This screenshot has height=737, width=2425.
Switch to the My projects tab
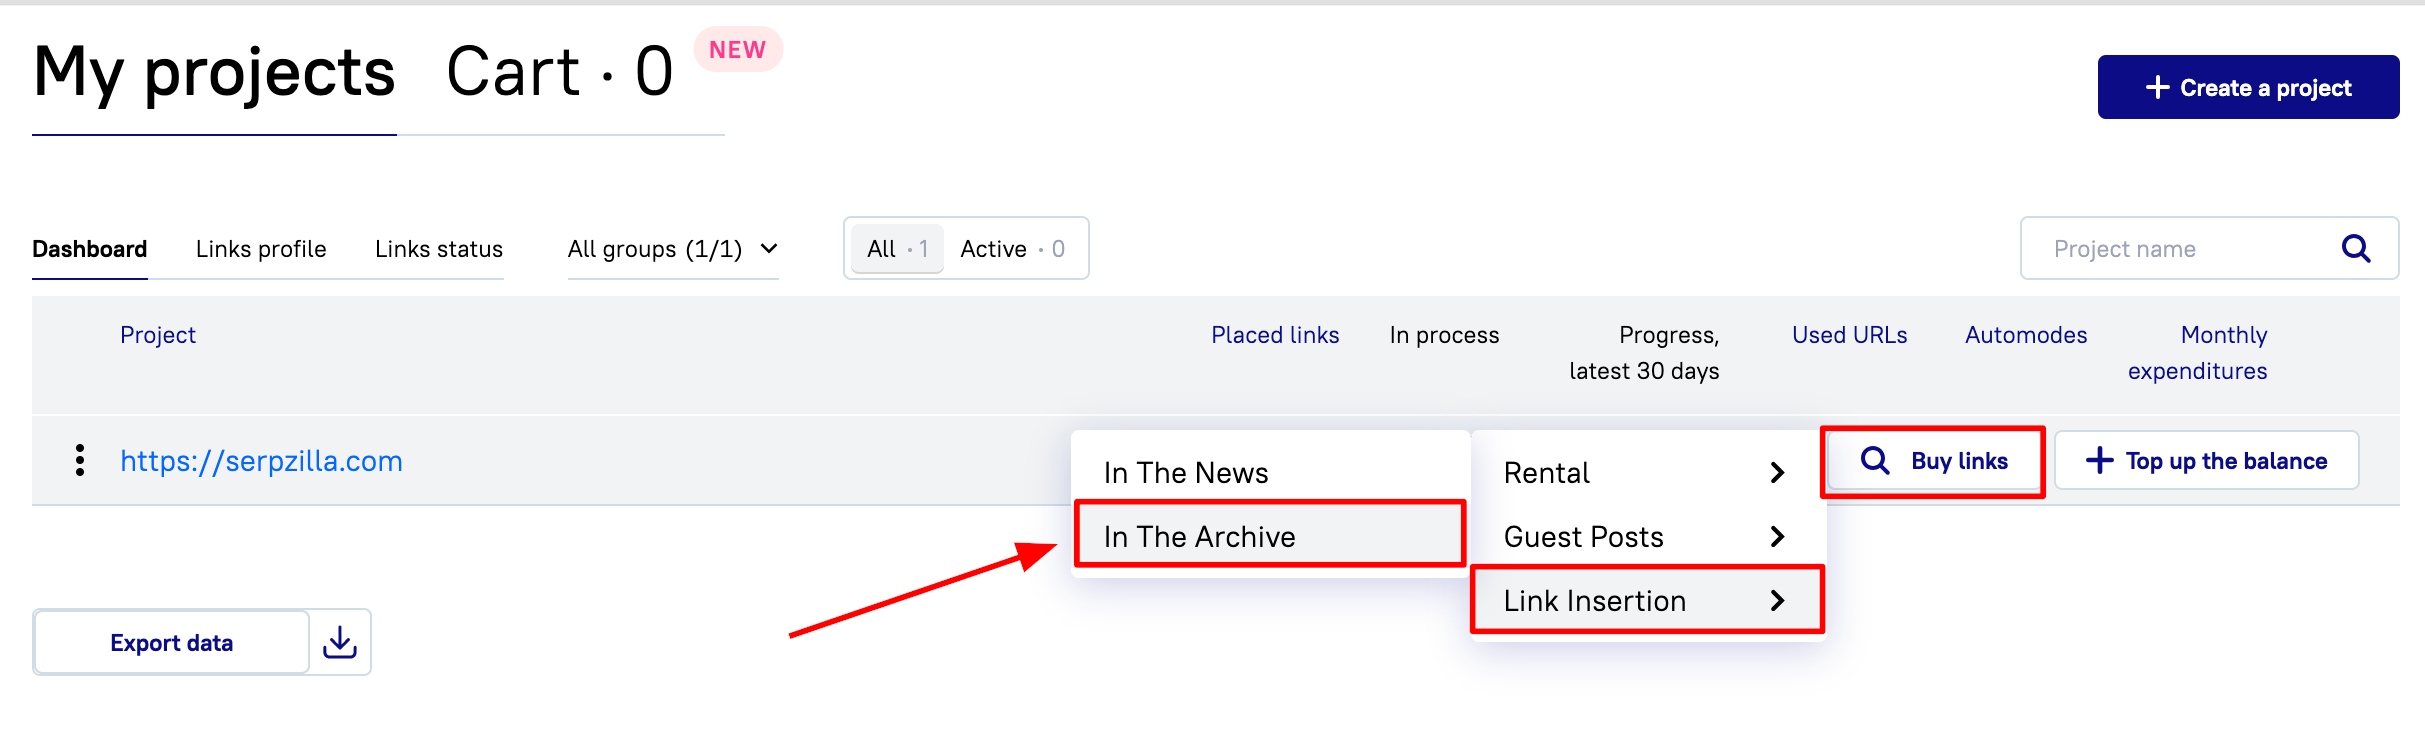(214, 72)
